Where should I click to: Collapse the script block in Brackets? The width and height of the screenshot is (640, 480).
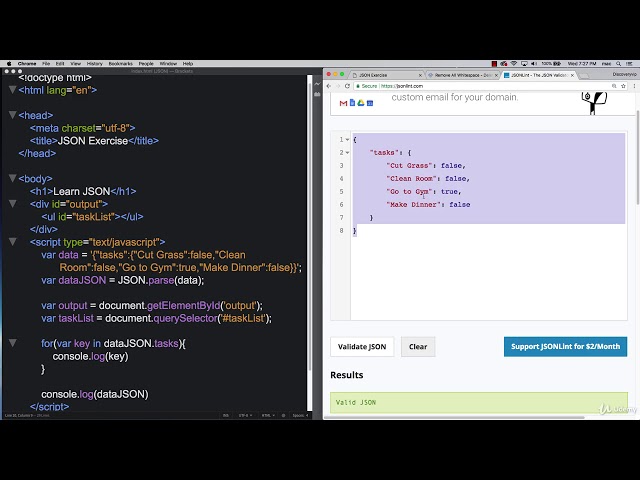click(x=13, y=242)
